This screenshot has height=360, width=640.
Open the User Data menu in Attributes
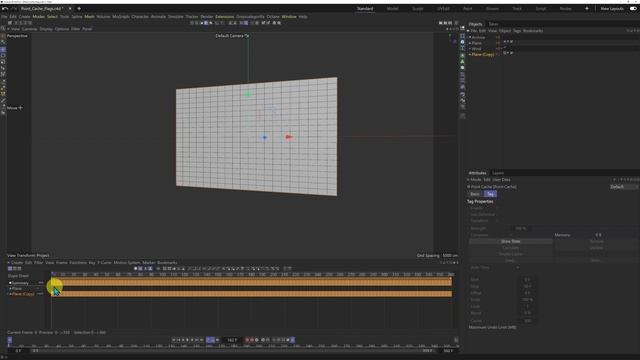click(501, 180)
